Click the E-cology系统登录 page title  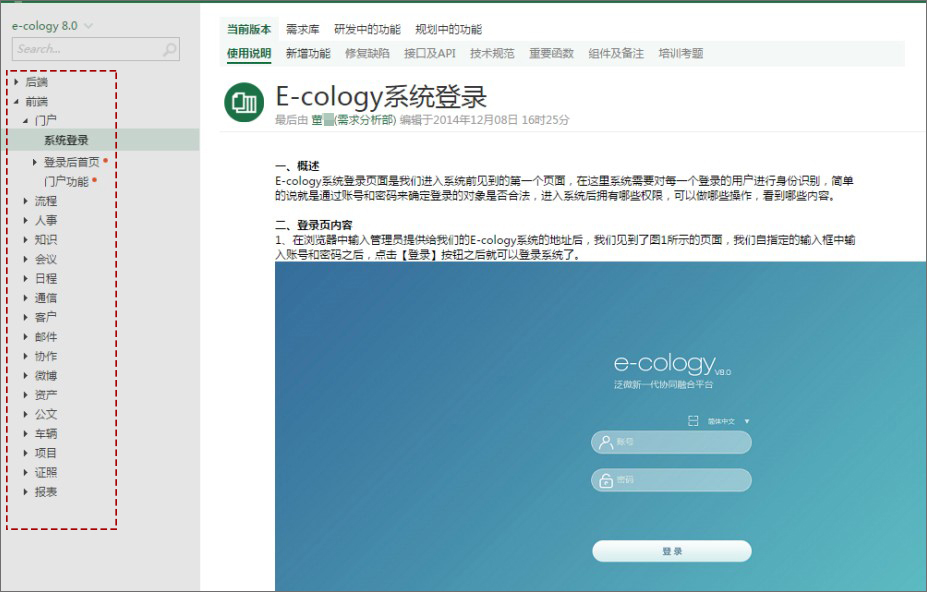pyautogui.click(x=381, y=96)
